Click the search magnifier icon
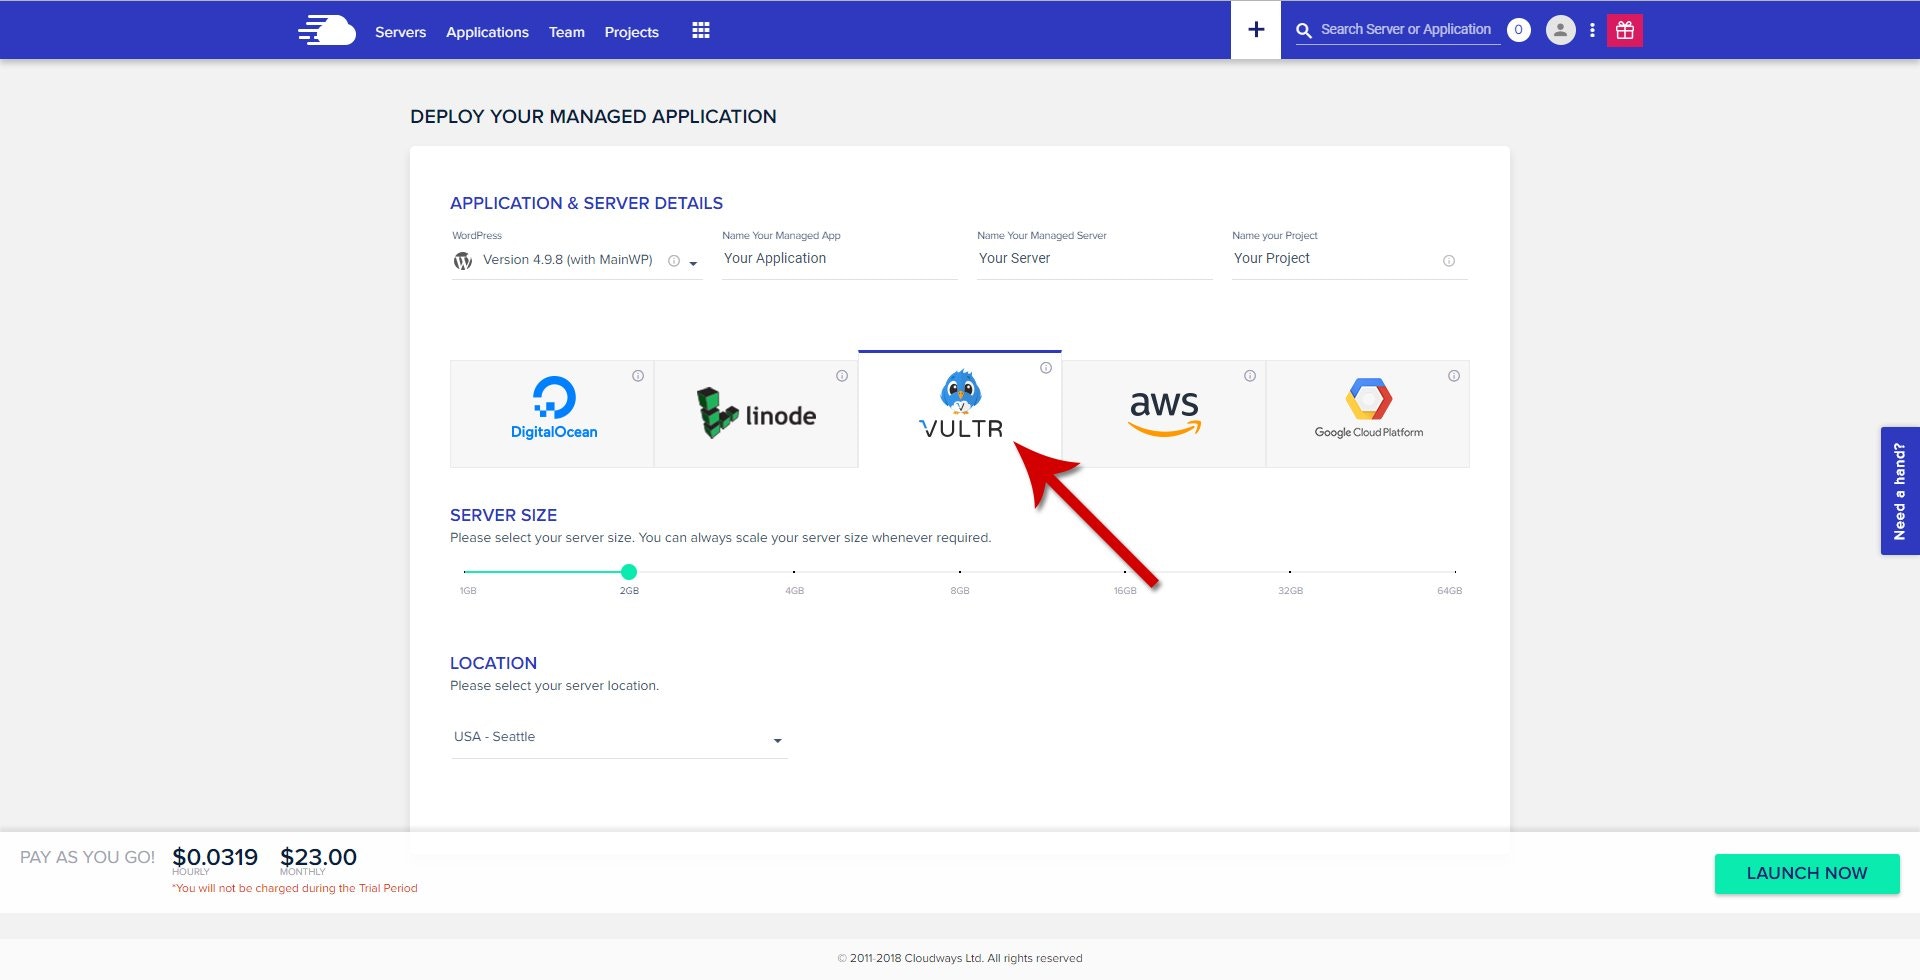Screen dimensions: 1920x980 [1303, 30]
